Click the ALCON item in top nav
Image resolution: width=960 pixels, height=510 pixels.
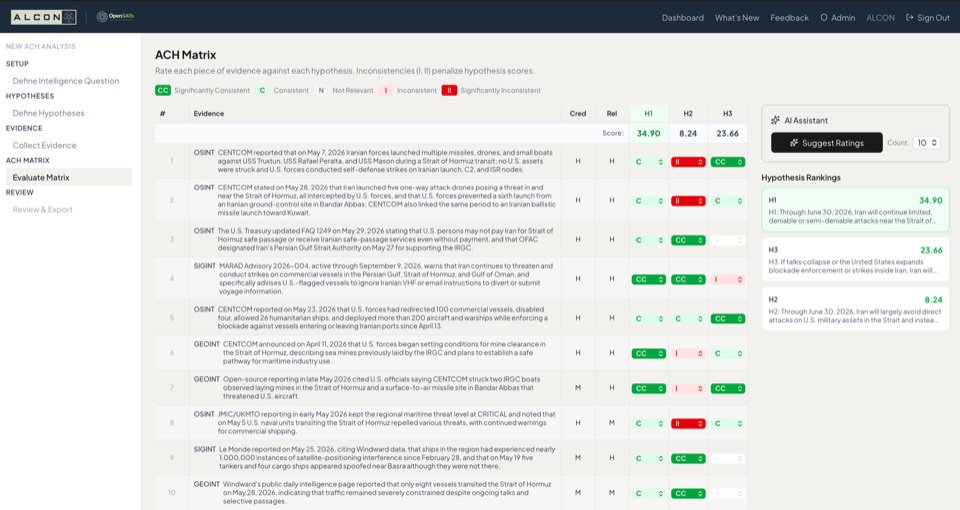[880, 18]
